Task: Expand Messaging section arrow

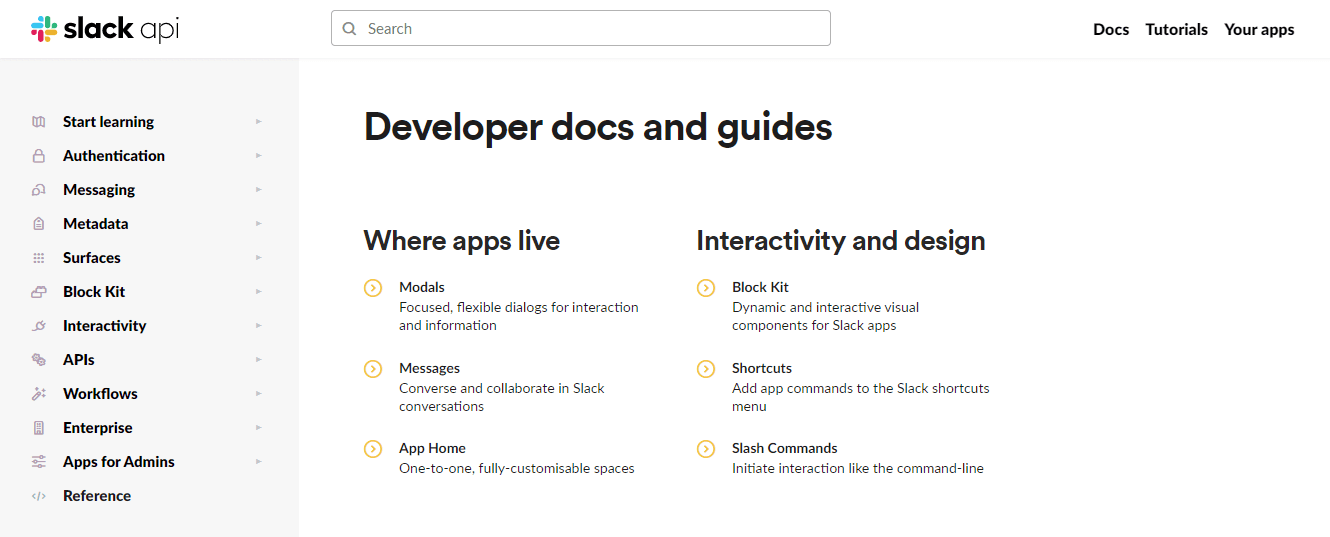Action: click(259, 190)
